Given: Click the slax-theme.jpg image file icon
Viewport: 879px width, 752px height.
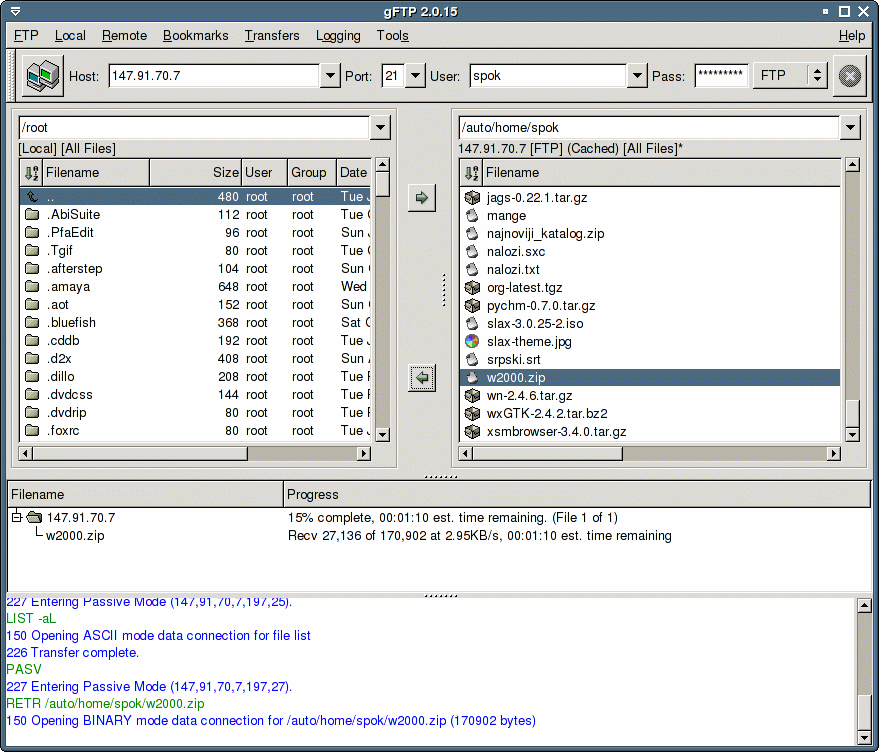Looking at the screenshot, I should tap(472, 342).
